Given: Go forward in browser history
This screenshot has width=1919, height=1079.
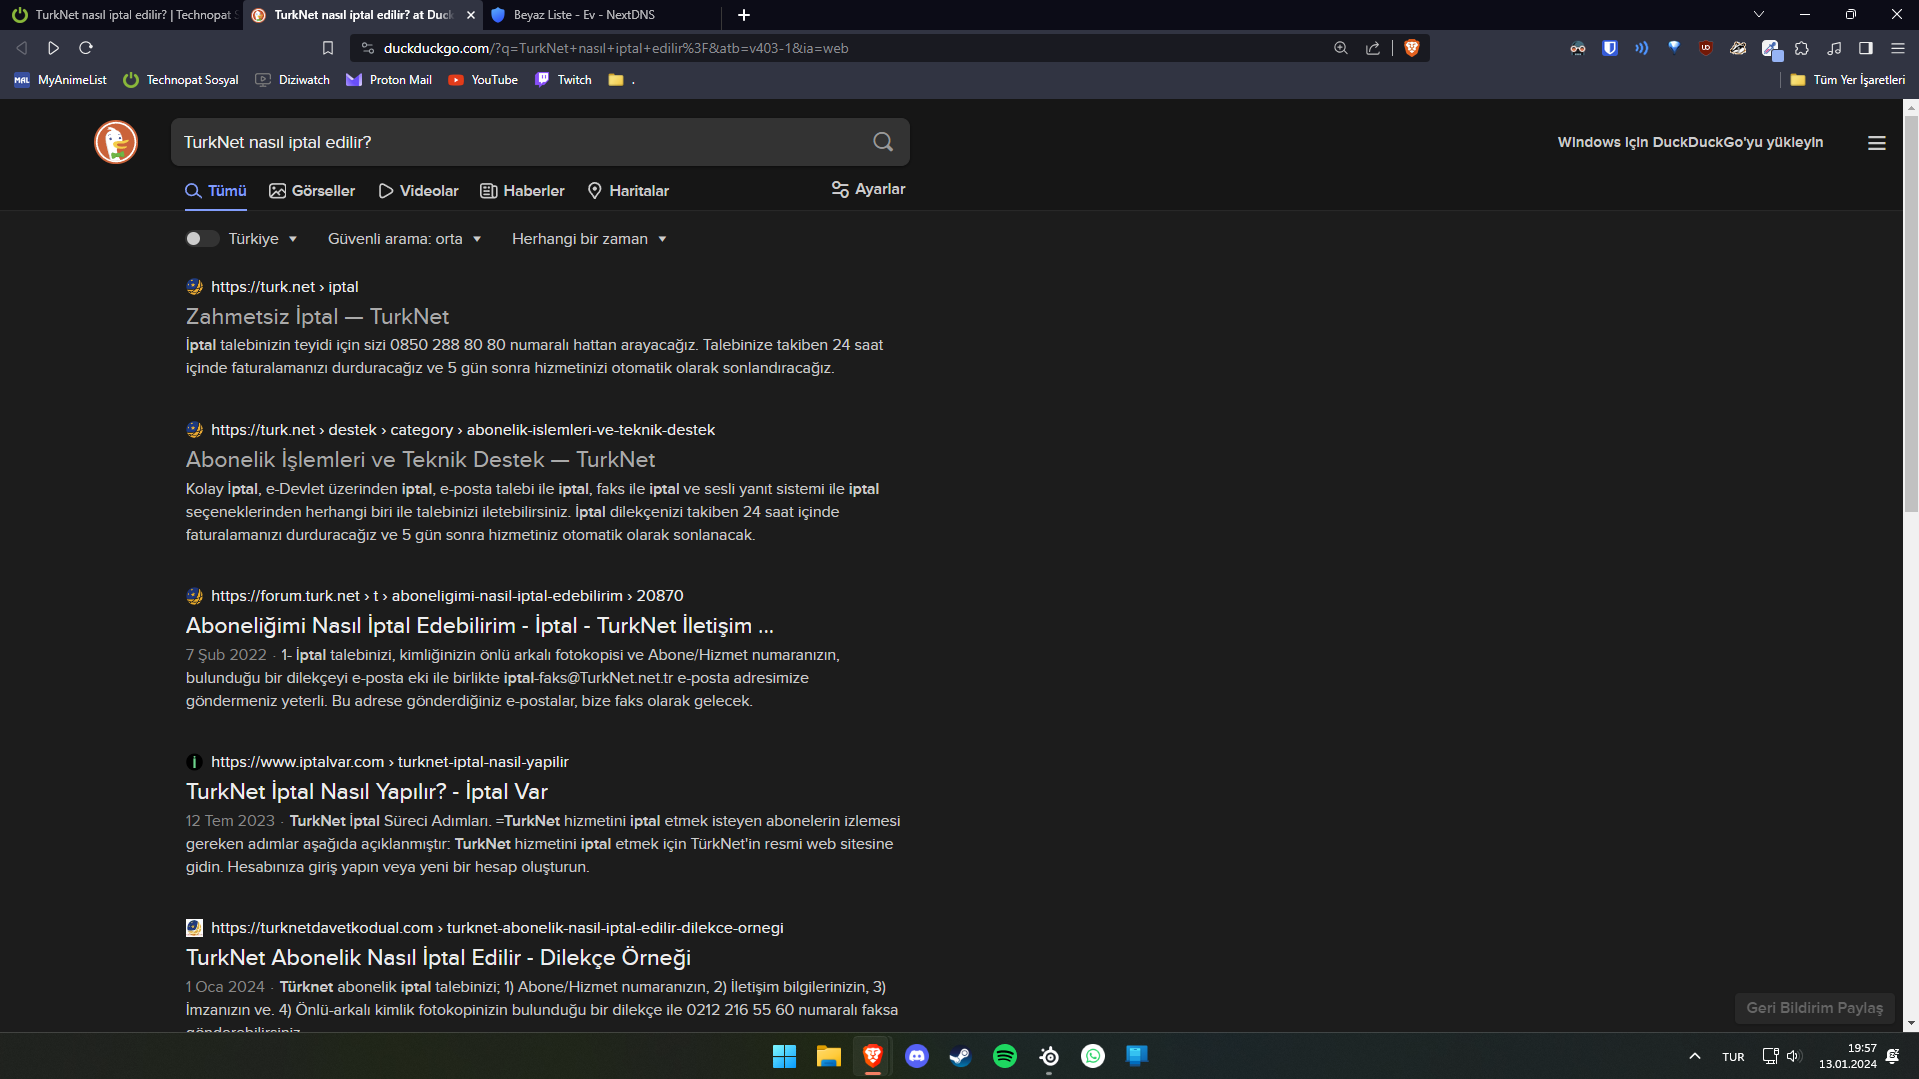Looking at the screenshot, I should click(x=54, y=48).
